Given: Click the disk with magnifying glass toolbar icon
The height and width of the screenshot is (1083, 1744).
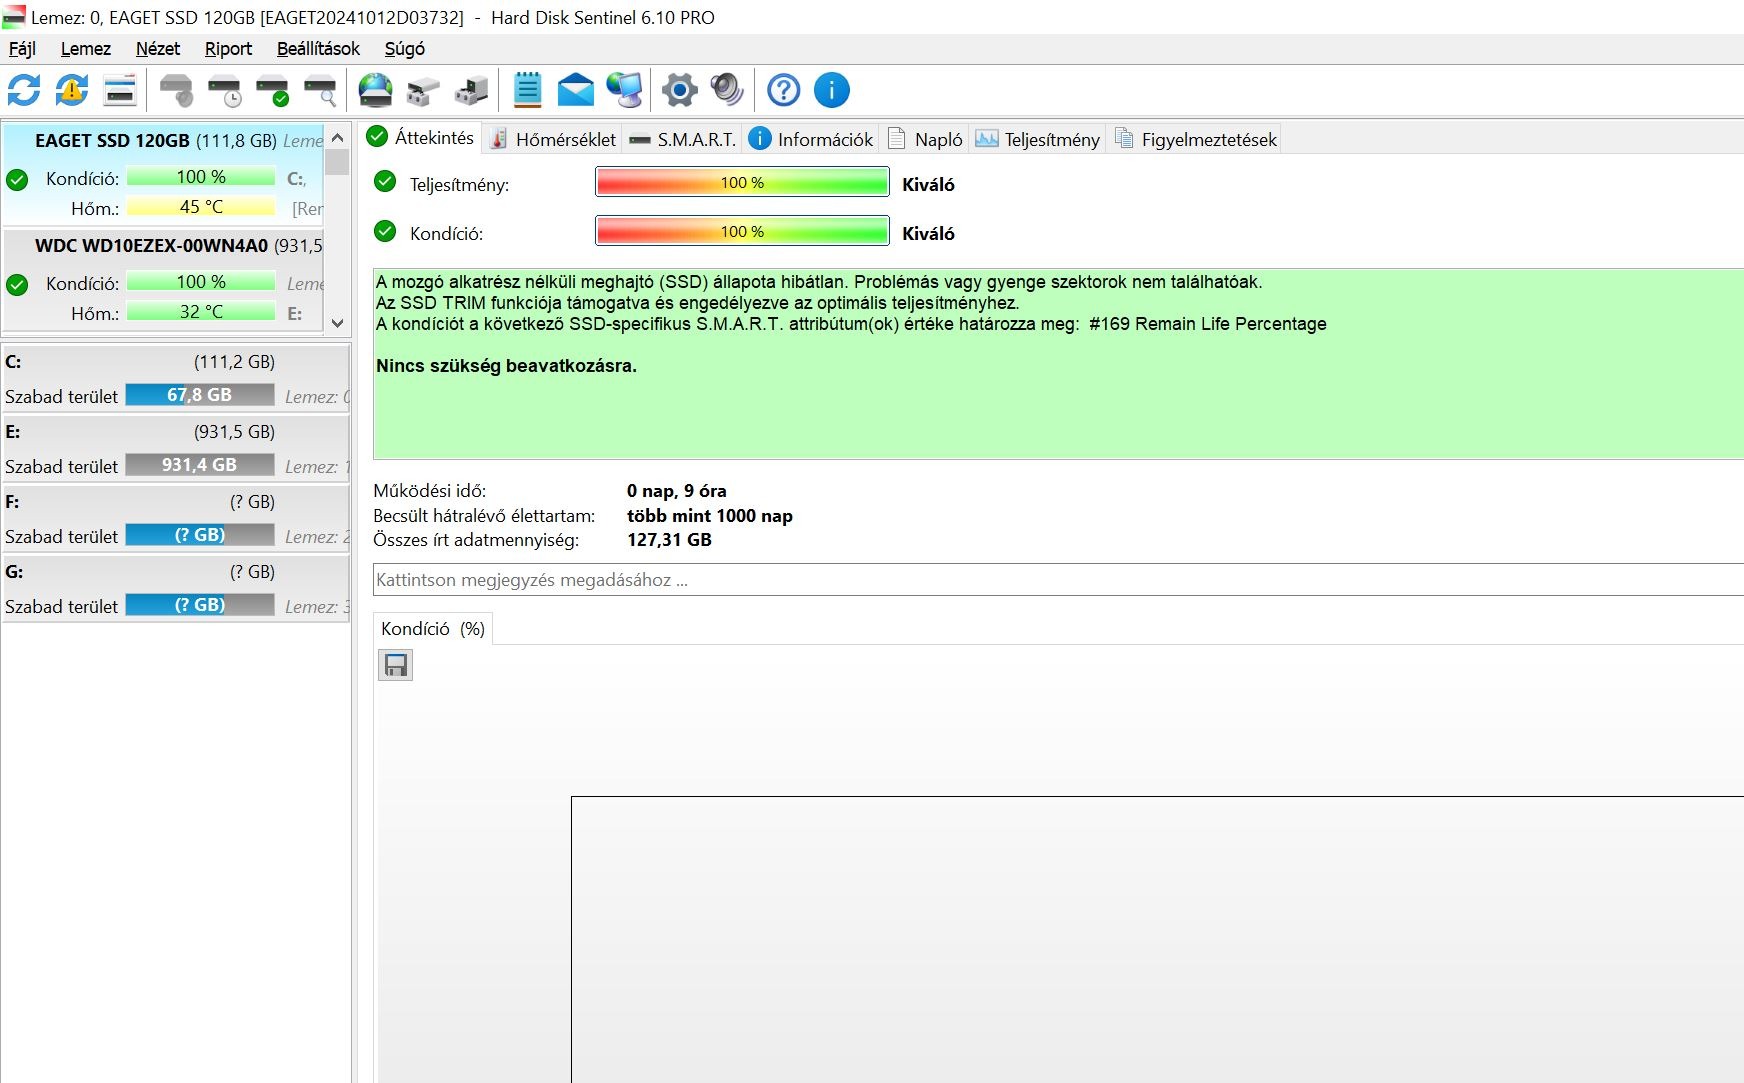Looking at the screenshot, I should tap(321, 90).
